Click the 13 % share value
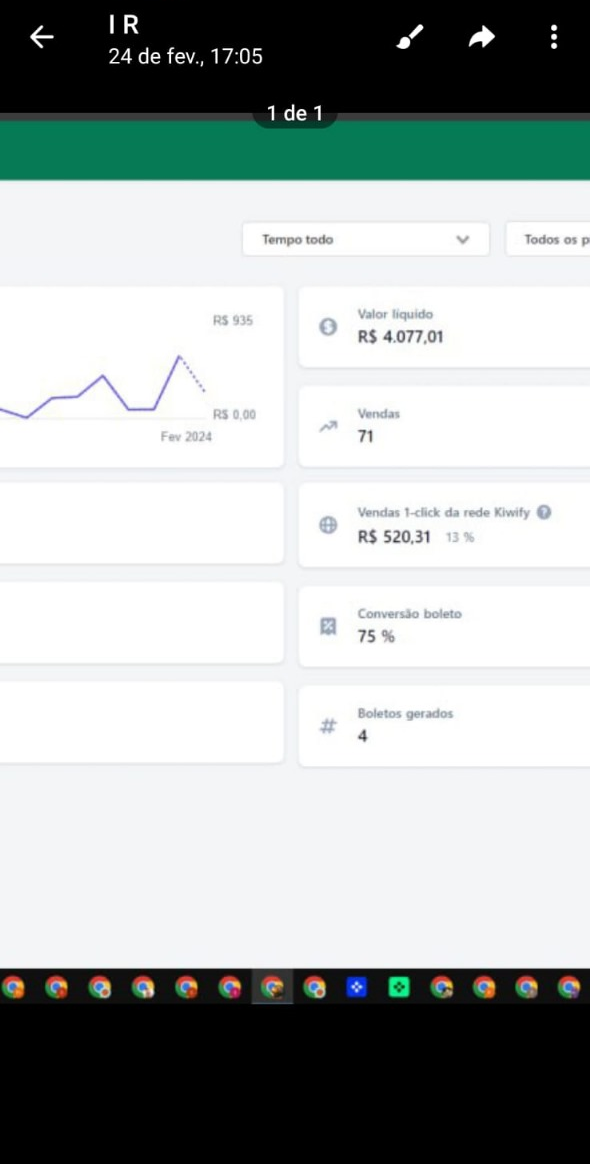 459,537
